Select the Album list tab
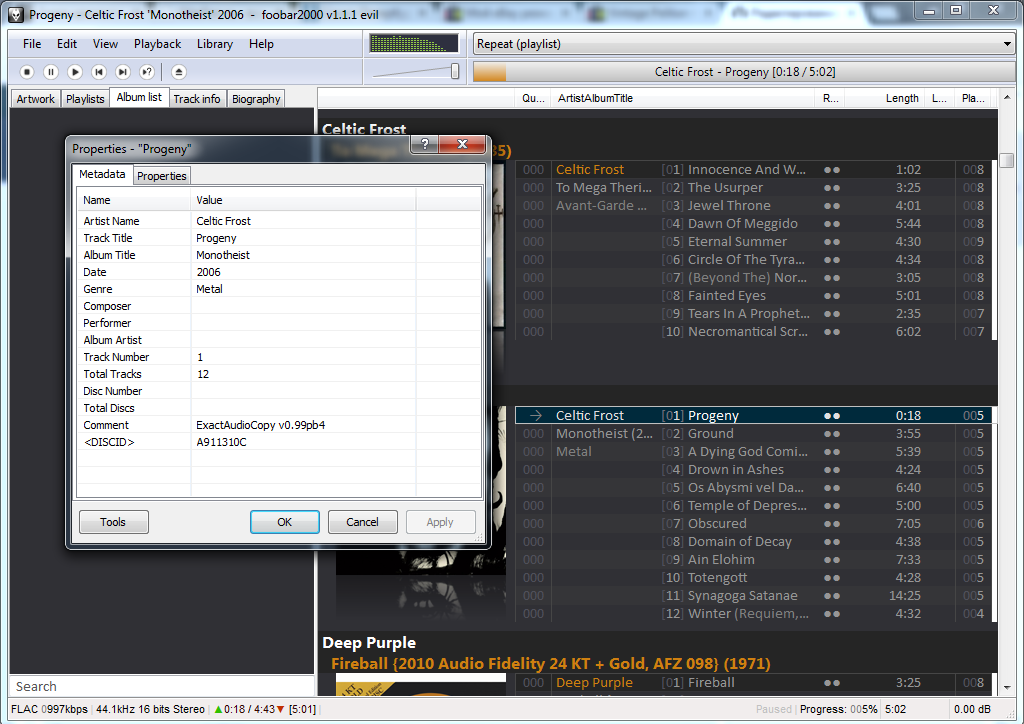The height and width of the screenshot is (724, 1024). point(139,97)
